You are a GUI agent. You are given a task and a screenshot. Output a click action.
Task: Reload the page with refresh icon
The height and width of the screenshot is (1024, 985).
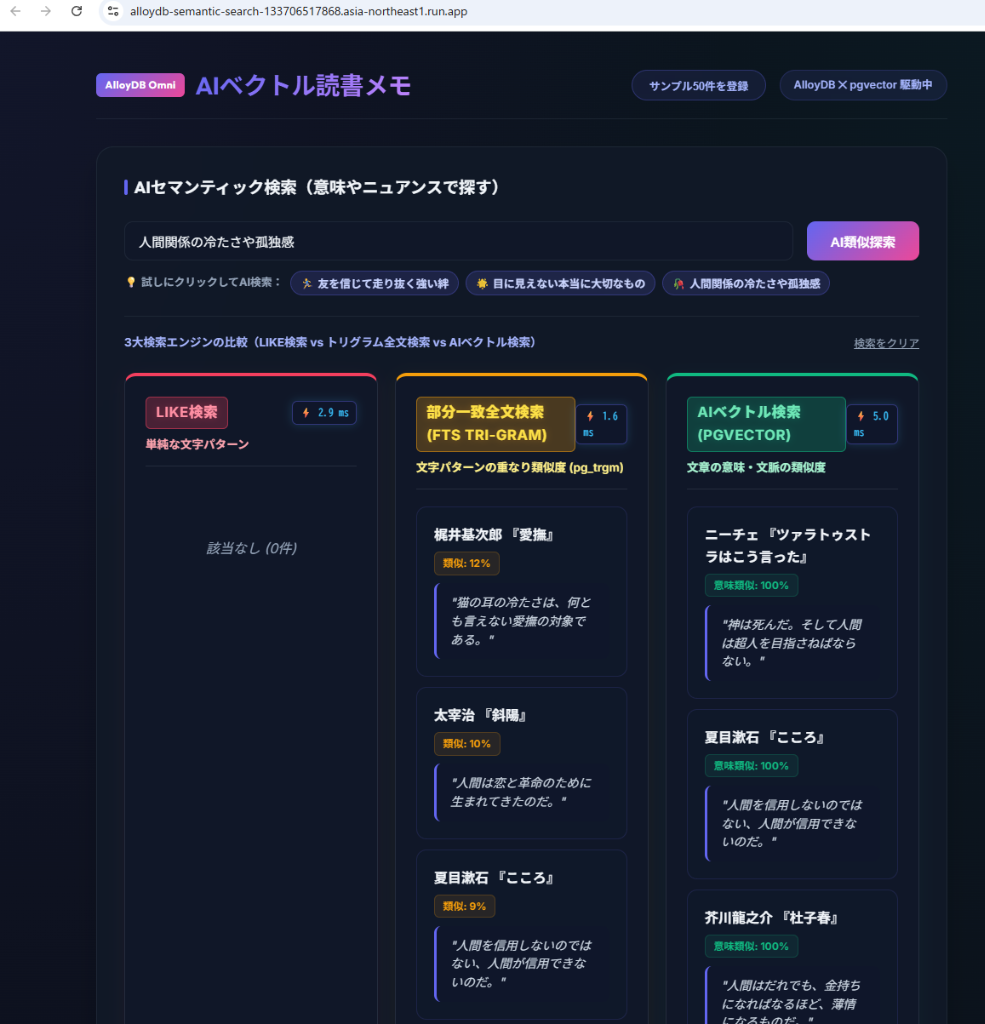tap(76, 11)
